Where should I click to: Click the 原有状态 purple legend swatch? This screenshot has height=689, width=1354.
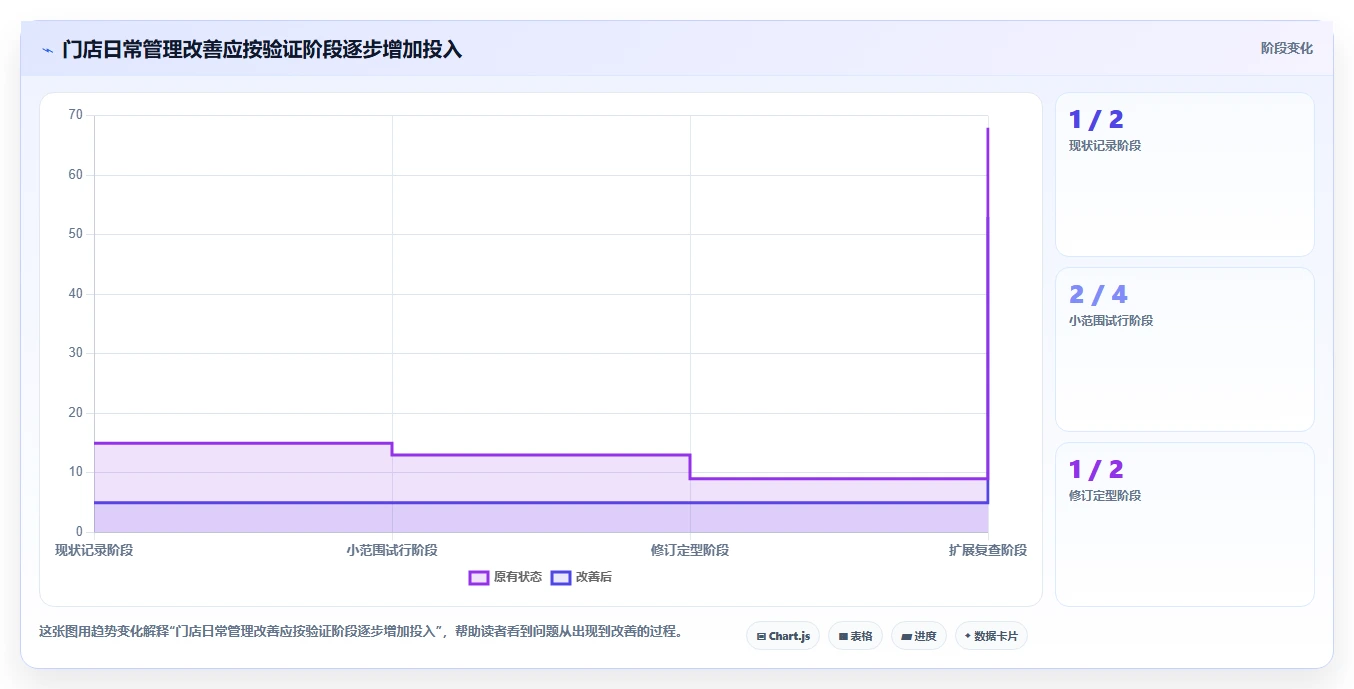click(x=479, y=577)
